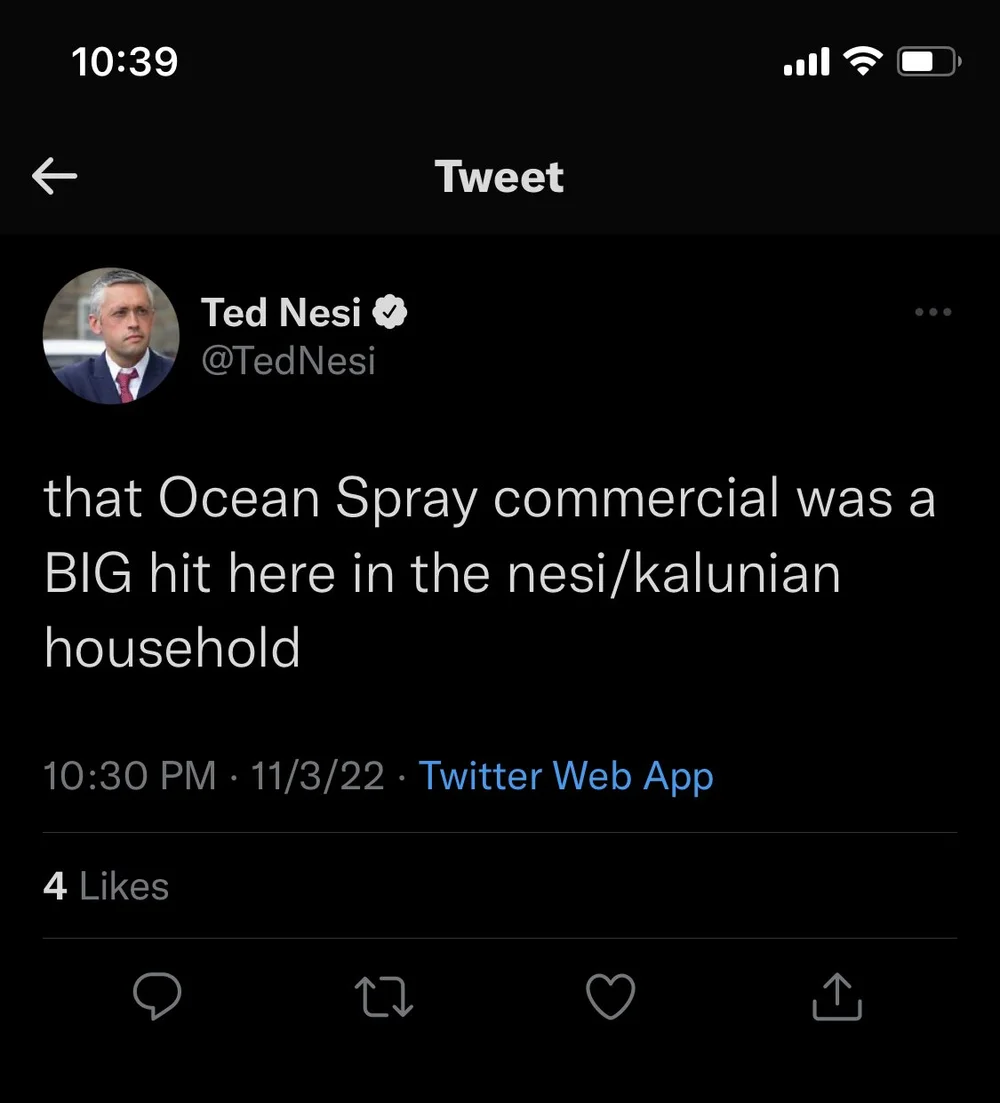Retweet this tweet
This screenshot has height=1103, width=1000.
[x=384, y=996]
